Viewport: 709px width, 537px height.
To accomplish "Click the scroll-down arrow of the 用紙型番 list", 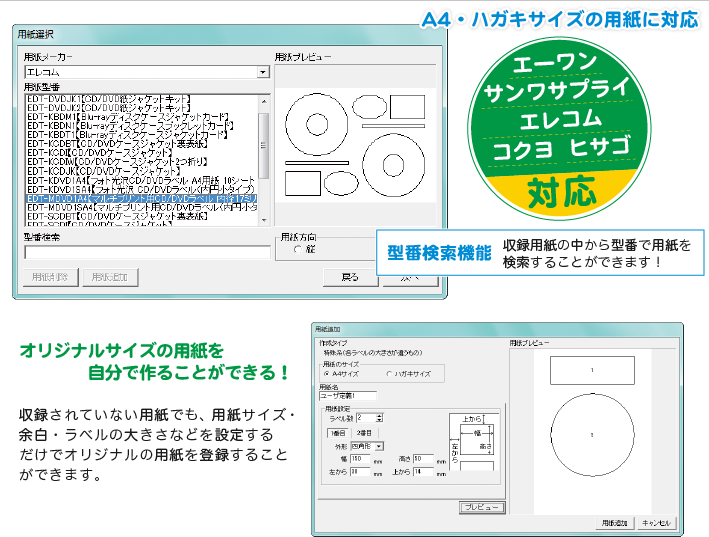I will pos(264,220).
